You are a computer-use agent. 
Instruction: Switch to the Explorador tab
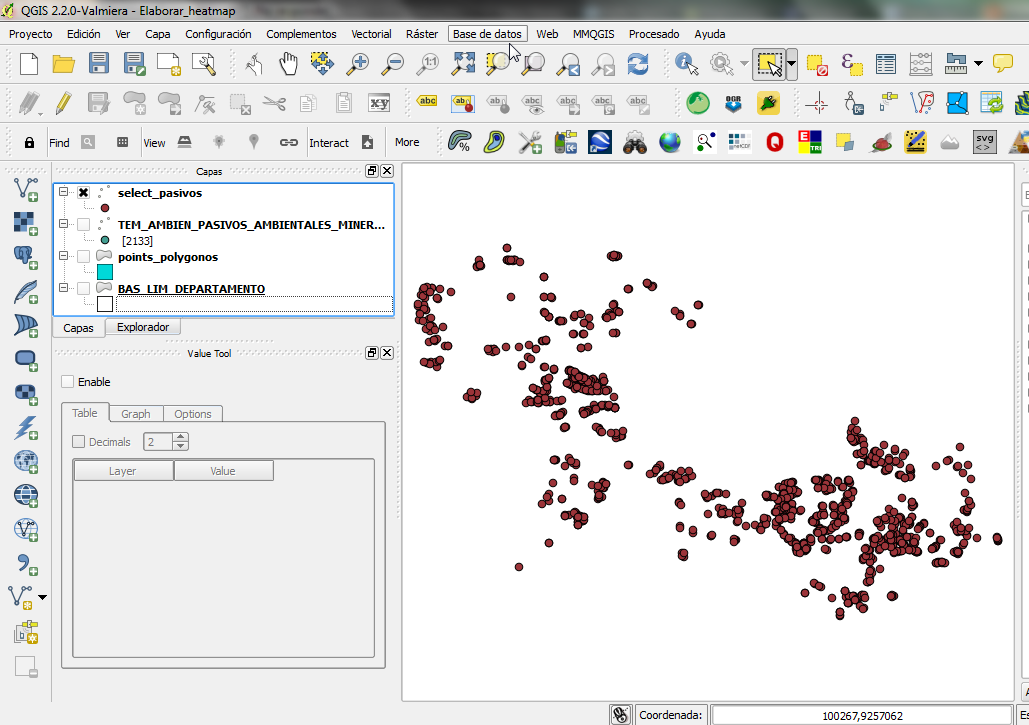142,327
